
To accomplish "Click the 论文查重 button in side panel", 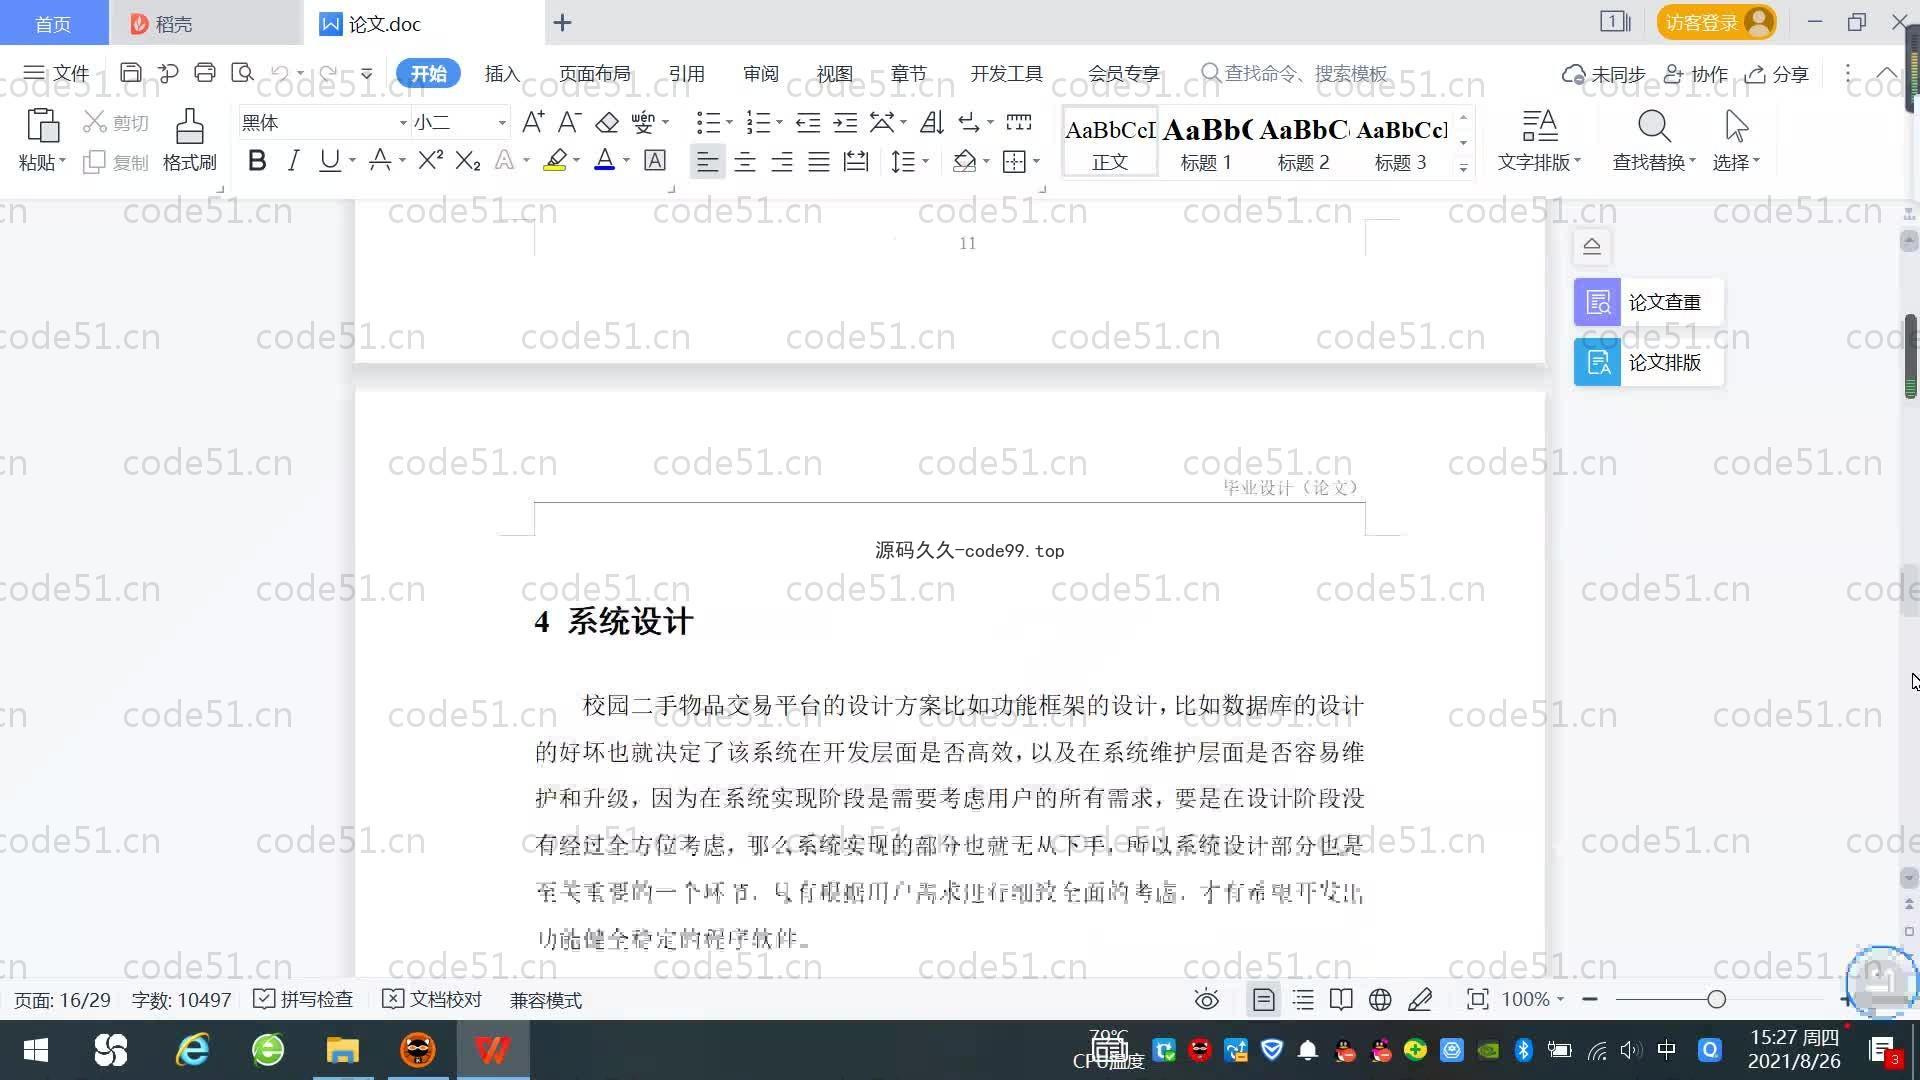I will 1648,302.
